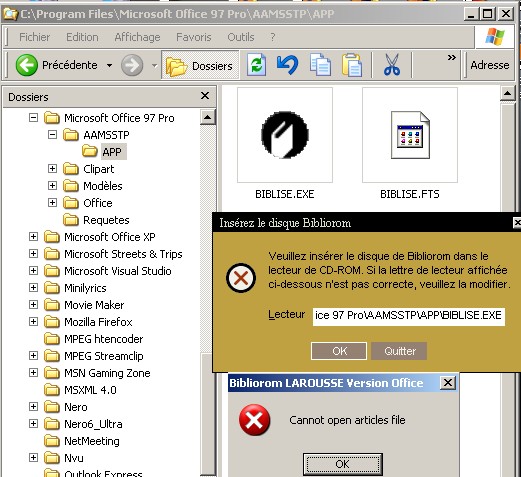Close the Bibliorom LAROUSSE Version Office dialog

448,383
